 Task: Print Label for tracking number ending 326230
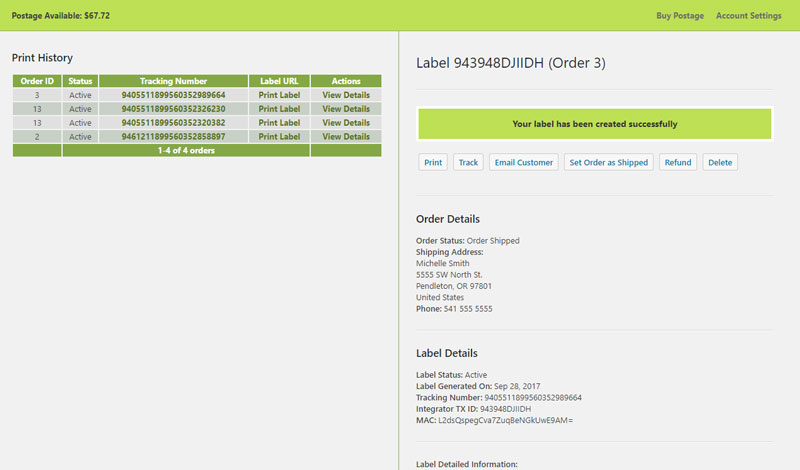279,109
